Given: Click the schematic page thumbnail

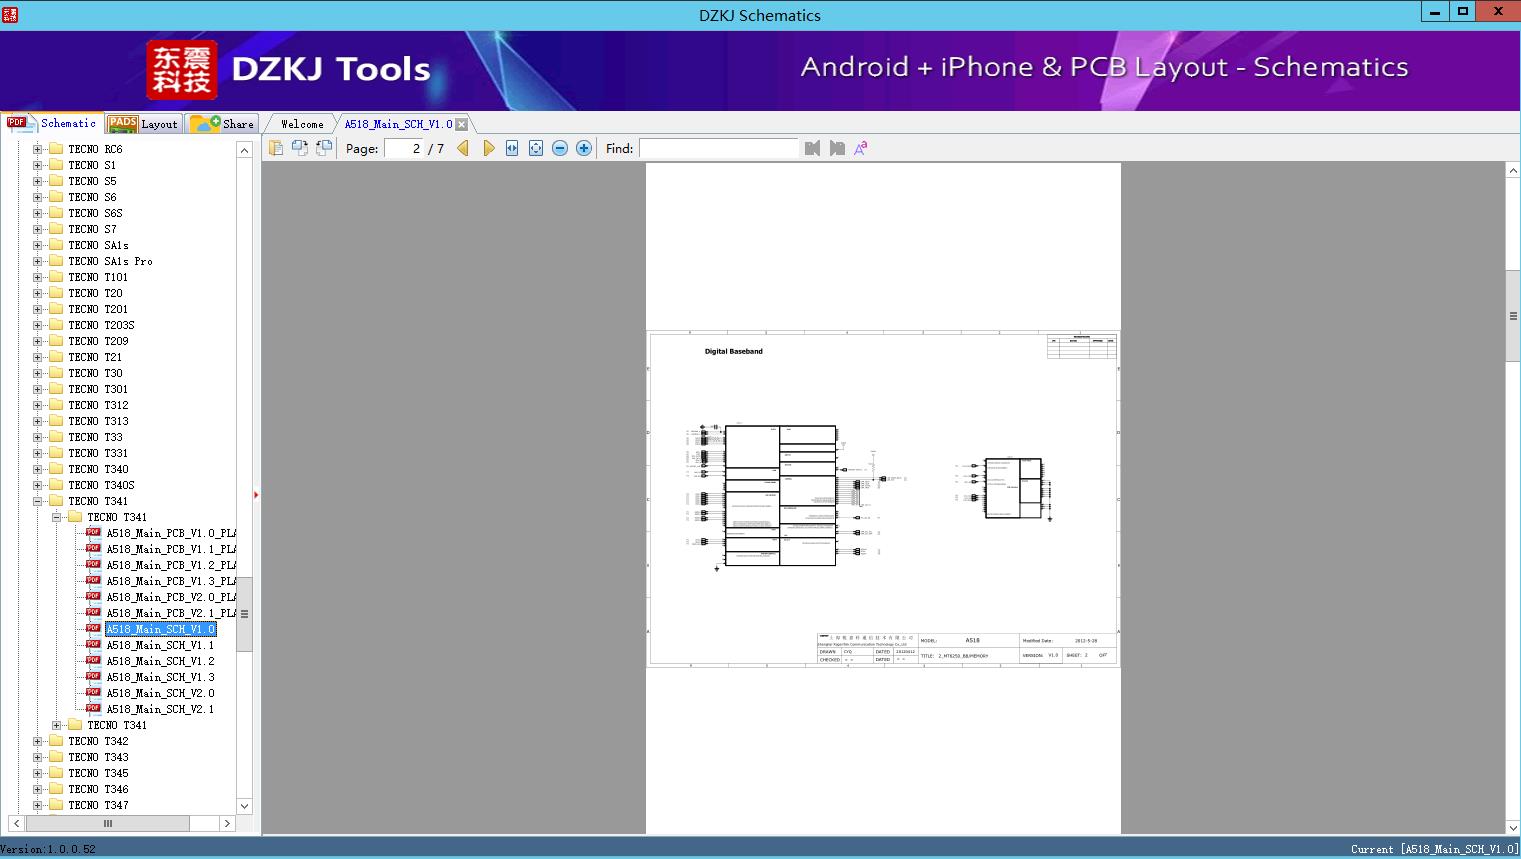Looking at the screenshot, I should 883,498.
